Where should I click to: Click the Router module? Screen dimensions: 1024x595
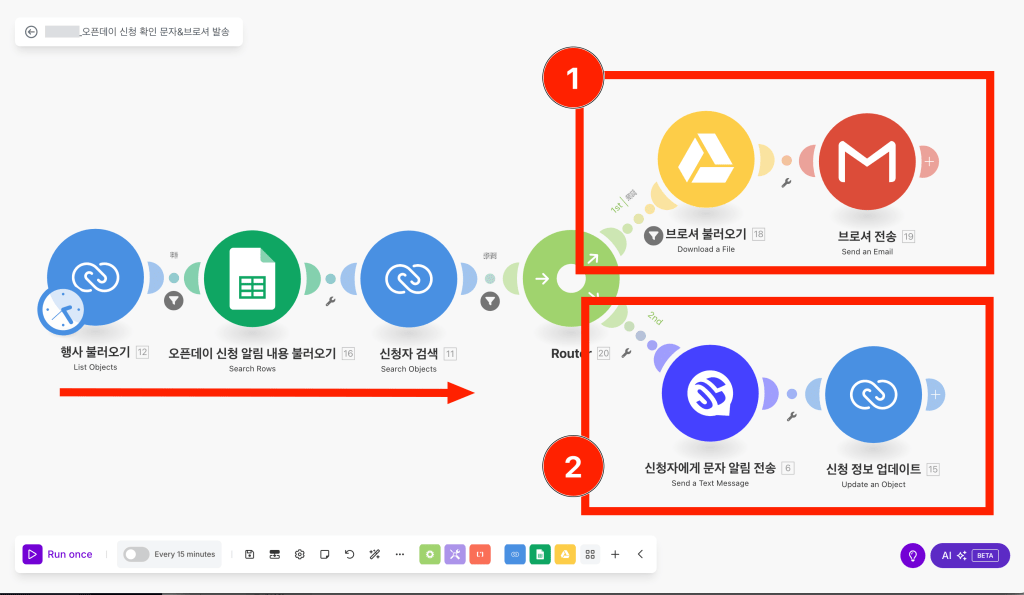pos(572,280)
